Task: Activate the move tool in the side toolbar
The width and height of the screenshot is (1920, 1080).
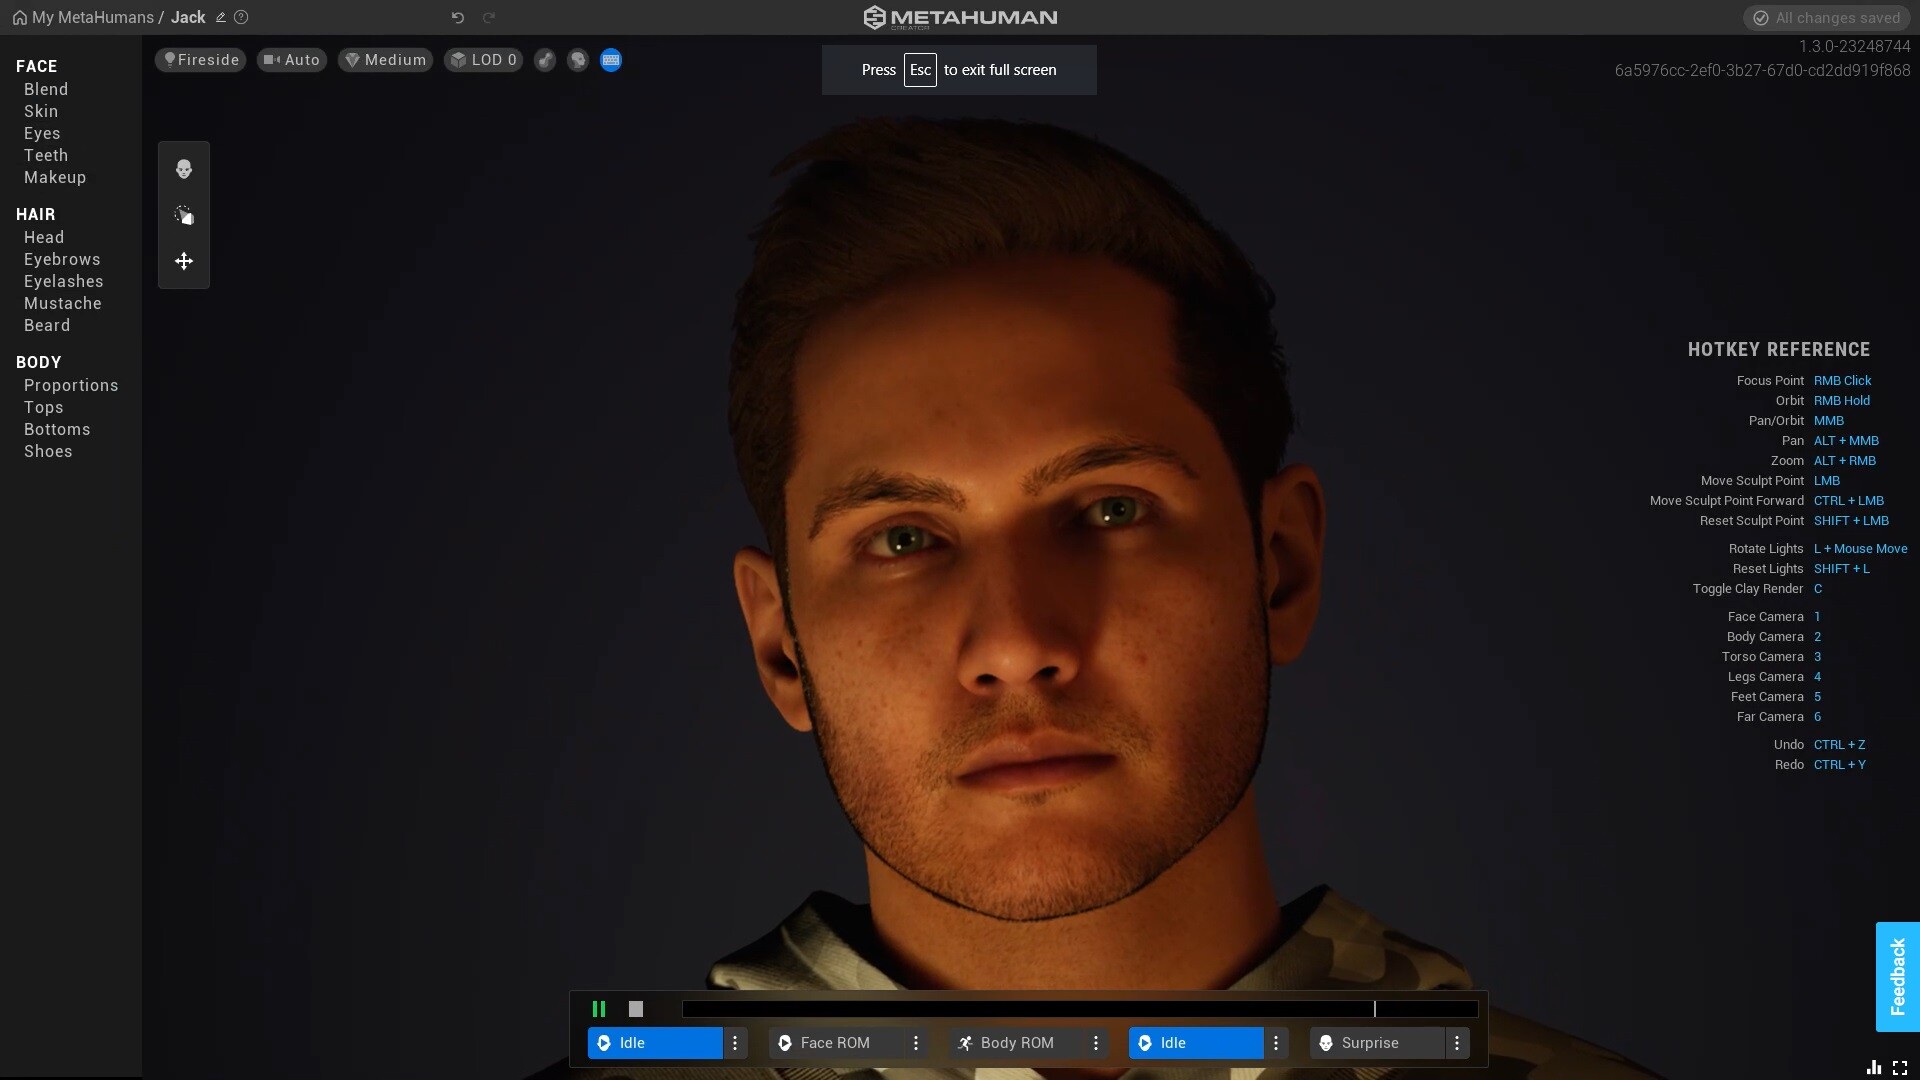Action: pyautogui.click(x=183, y=261)
